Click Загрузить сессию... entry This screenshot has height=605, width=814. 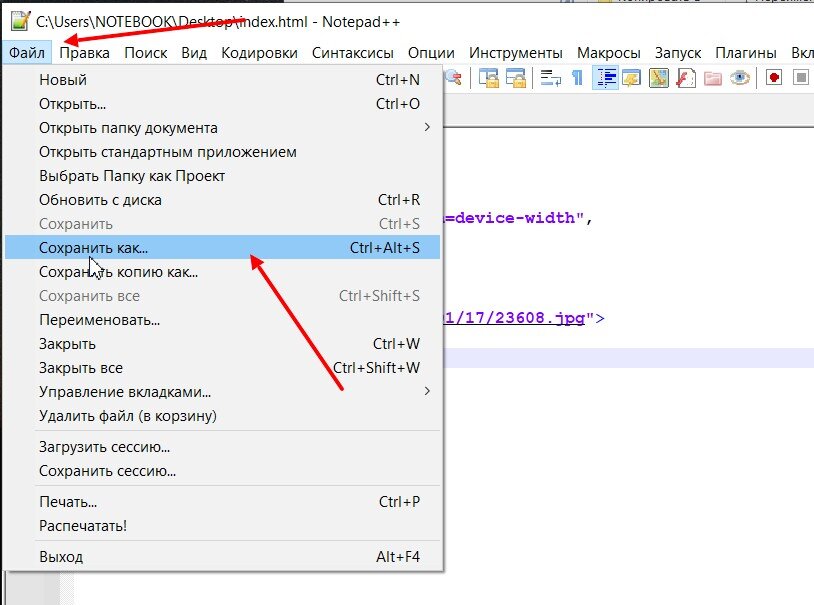click(x=222, y=447)
